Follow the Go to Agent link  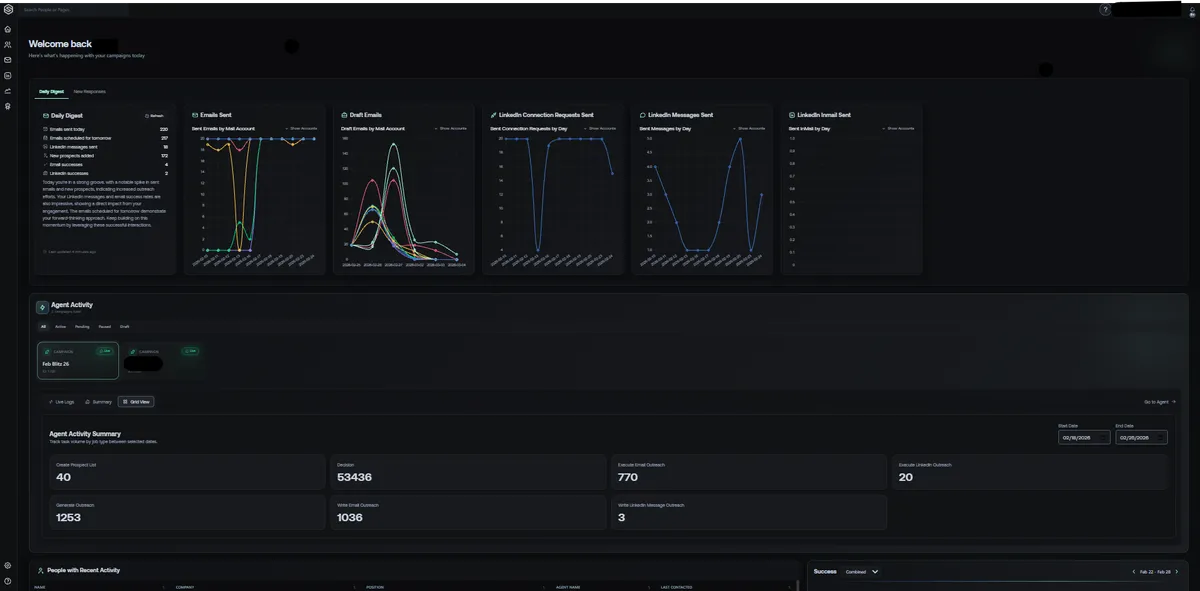pos(1160,401)
